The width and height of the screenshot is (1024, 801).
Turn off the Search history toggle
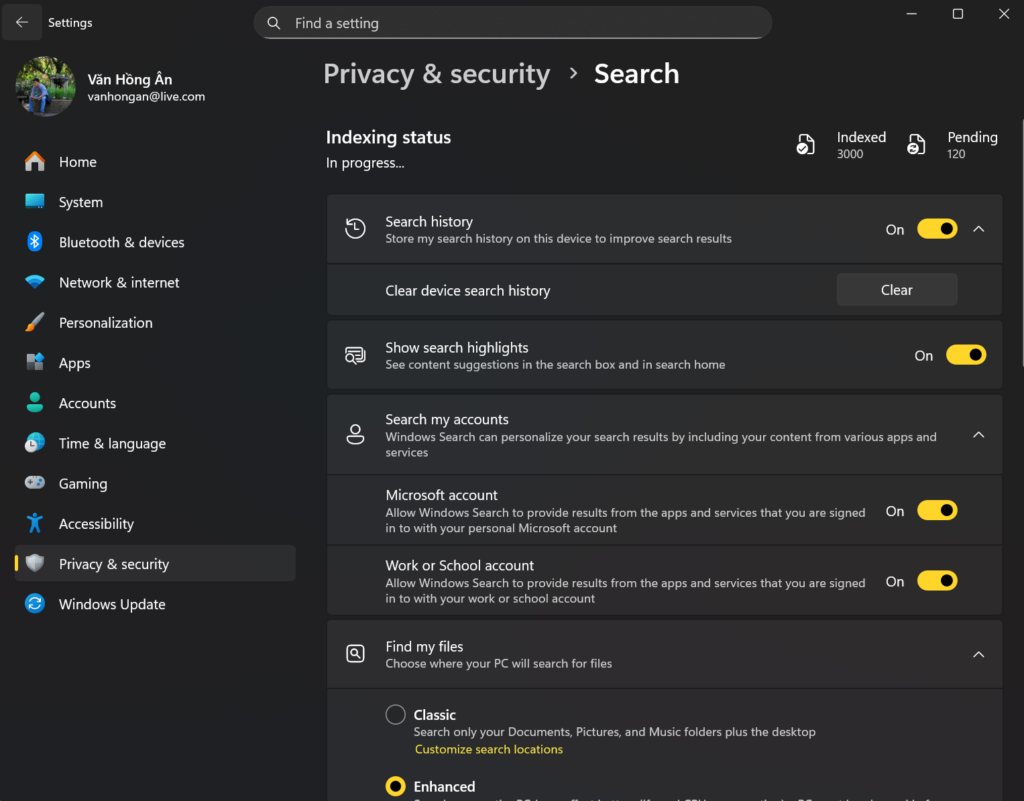(937, 229)
